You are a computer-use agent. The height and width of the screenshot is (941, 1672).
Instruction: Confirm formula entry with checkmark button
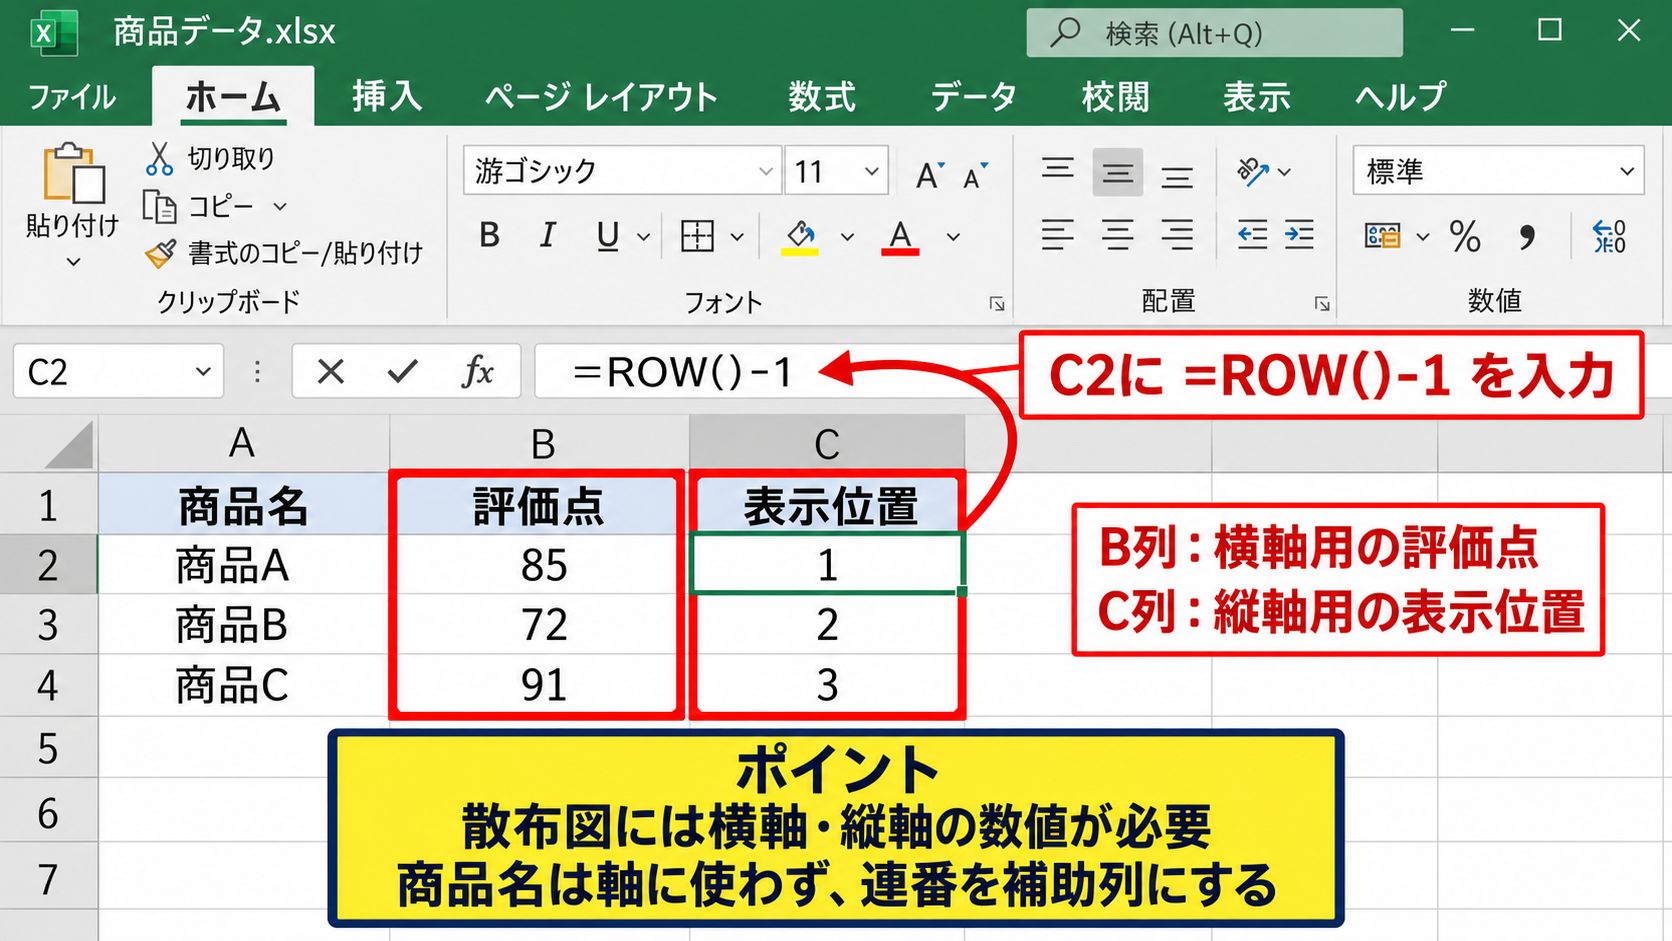[402, 372]
